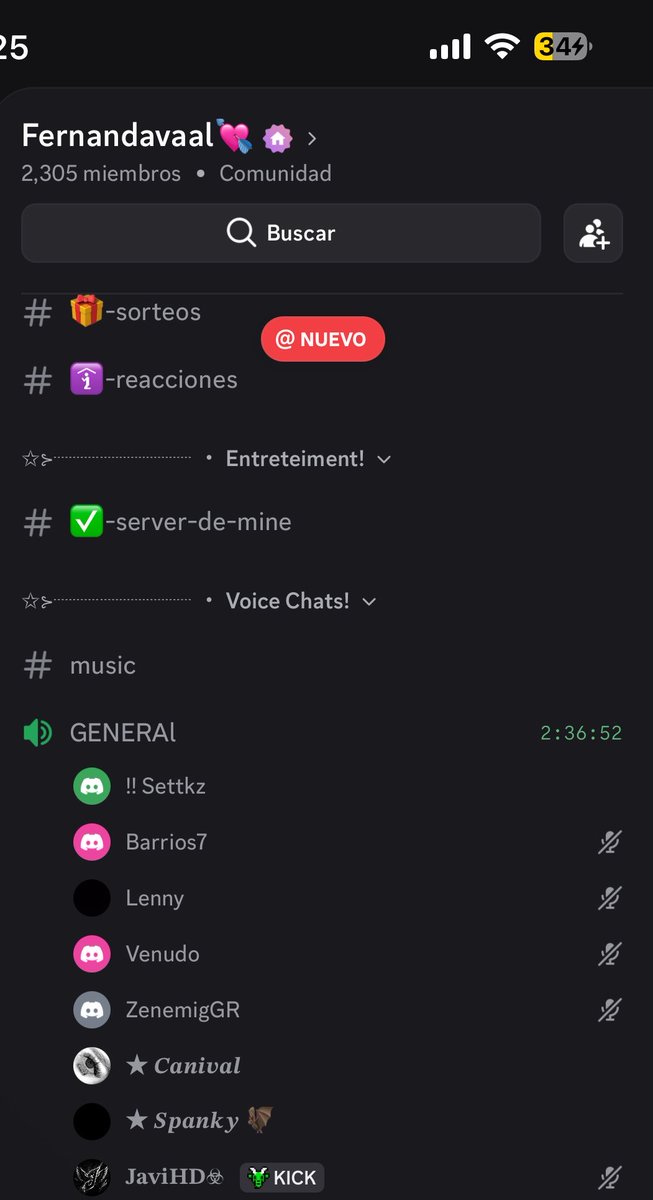
Task: Tap the red NUEVO mentions button
Action: (x=323, y=340)
